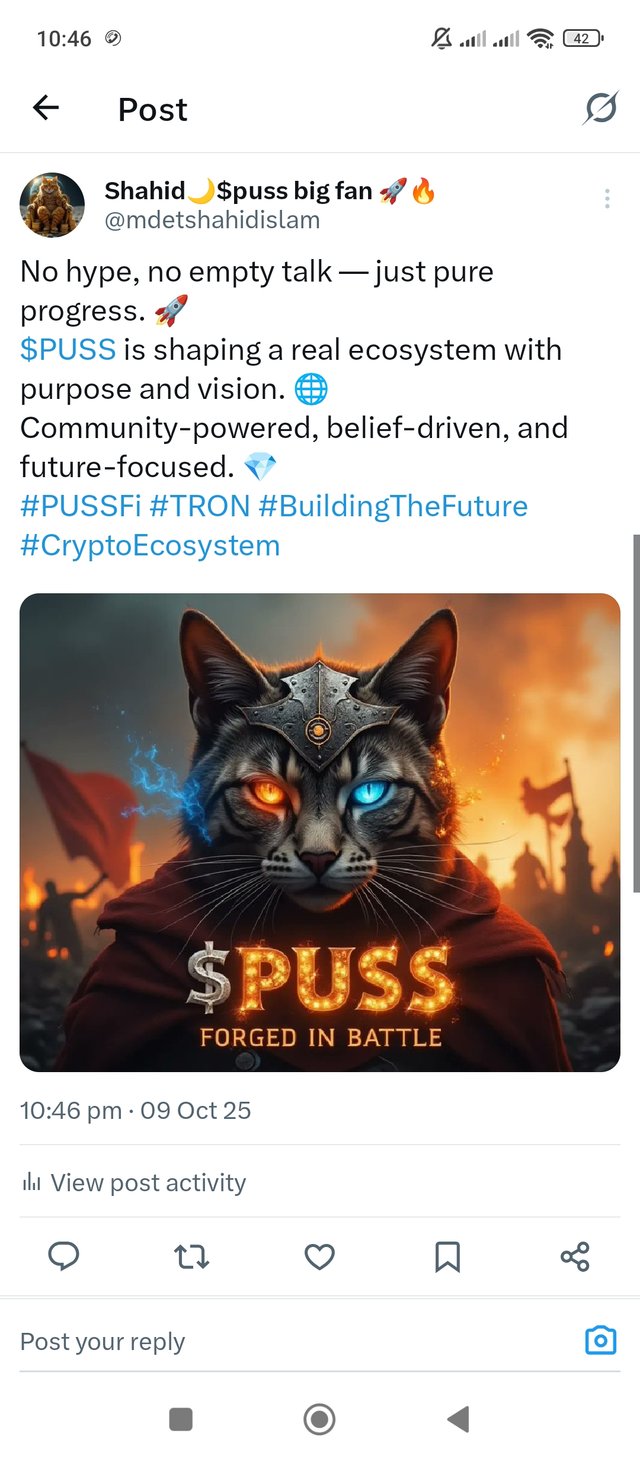Bookmark this post
The height and width of the screenshot is (1458, 640).
click(x=447, y=1257)
